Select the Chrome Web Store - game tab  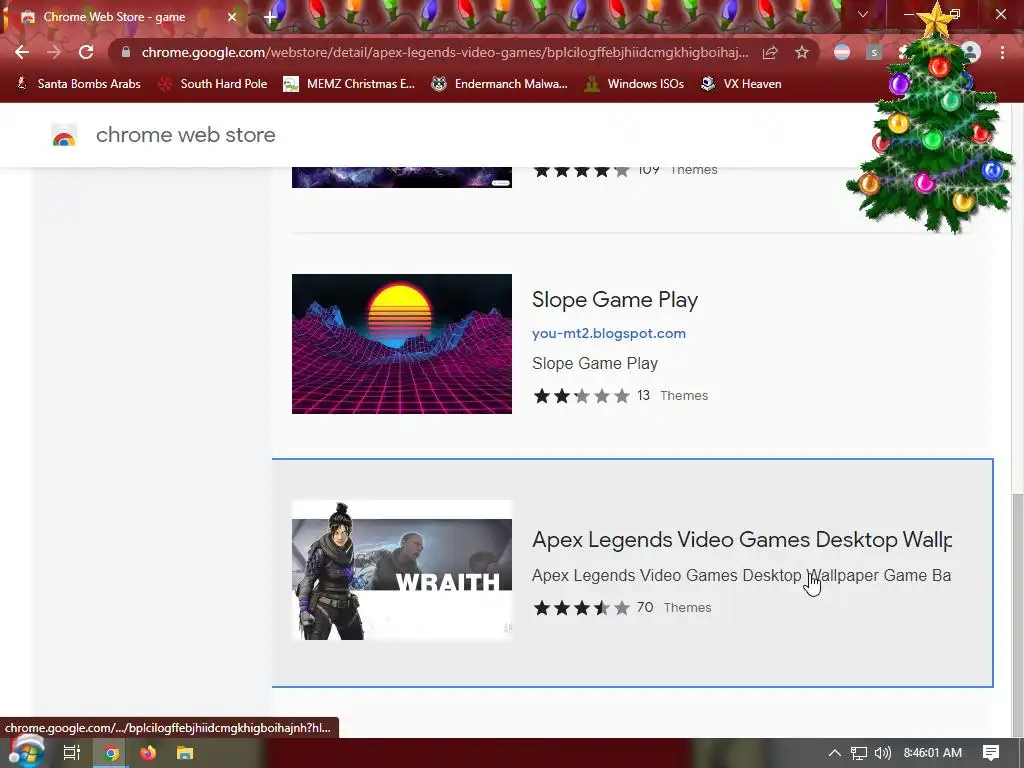click(124, 17)
